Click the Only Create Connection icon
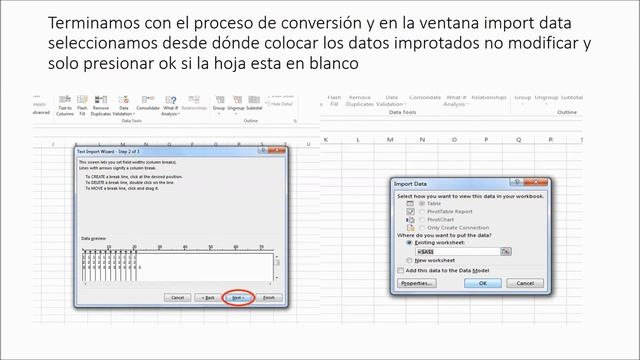 [x=410, y=228]
